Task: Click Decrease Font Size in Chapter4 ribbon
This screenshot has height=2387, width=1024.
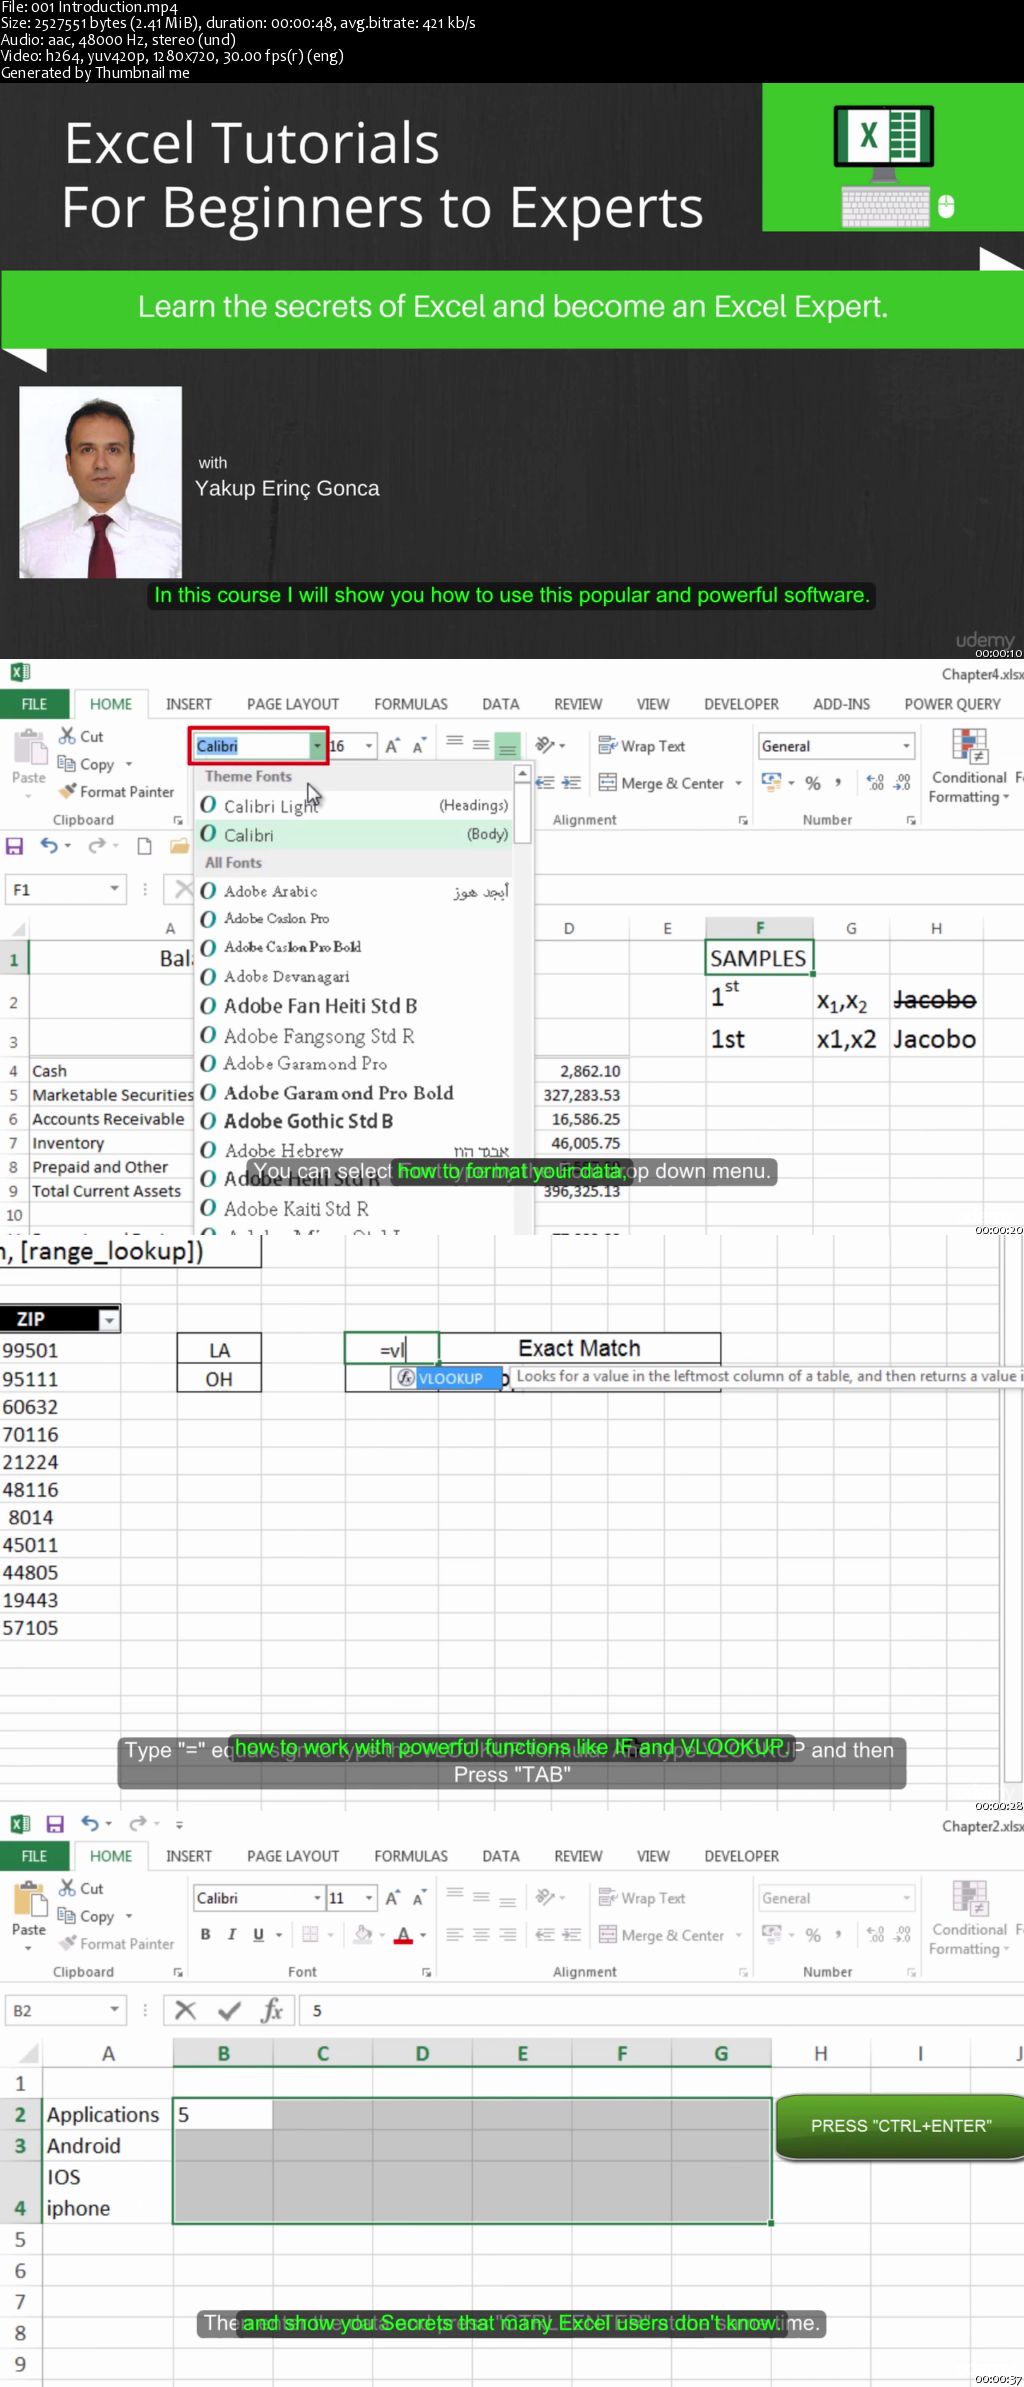Action: [419, 746]
